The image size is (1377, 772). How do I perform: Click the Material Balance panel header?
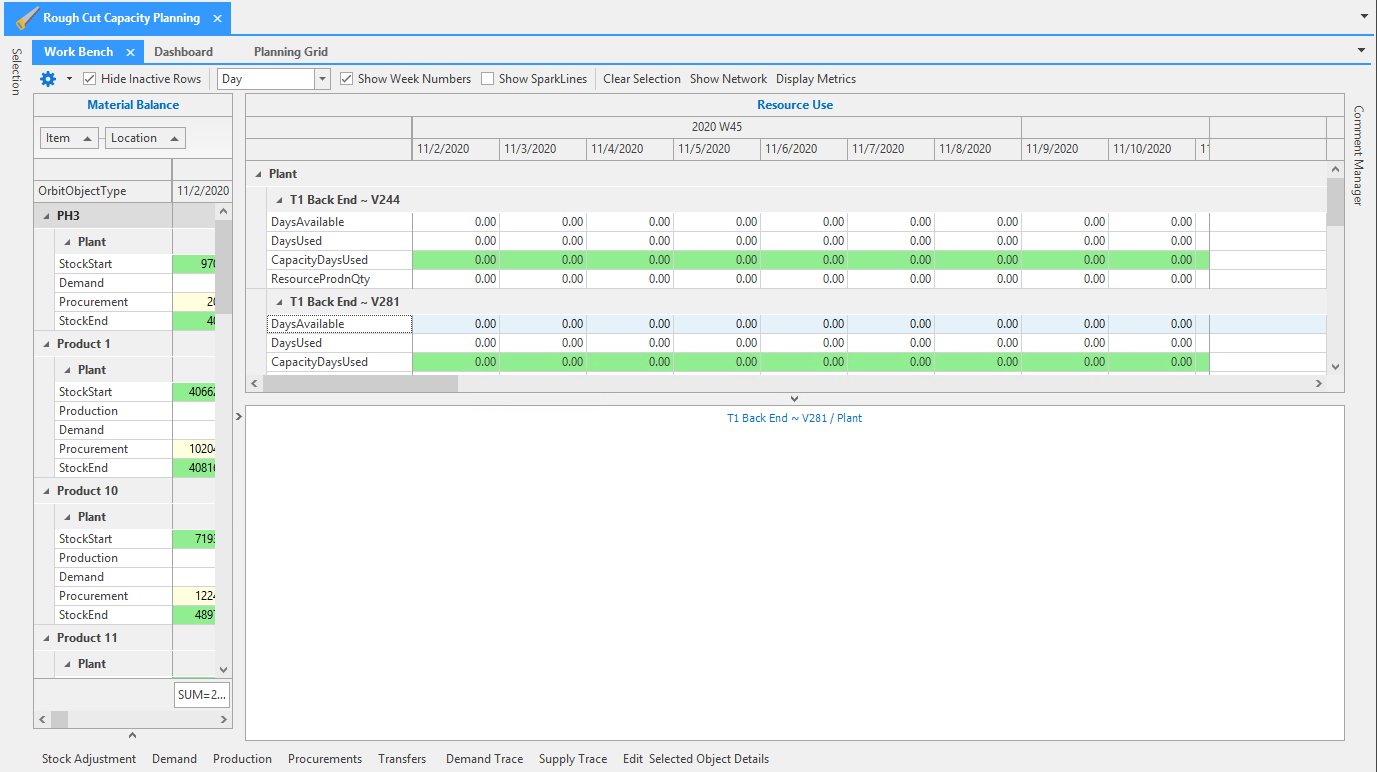tap(133, 105)
